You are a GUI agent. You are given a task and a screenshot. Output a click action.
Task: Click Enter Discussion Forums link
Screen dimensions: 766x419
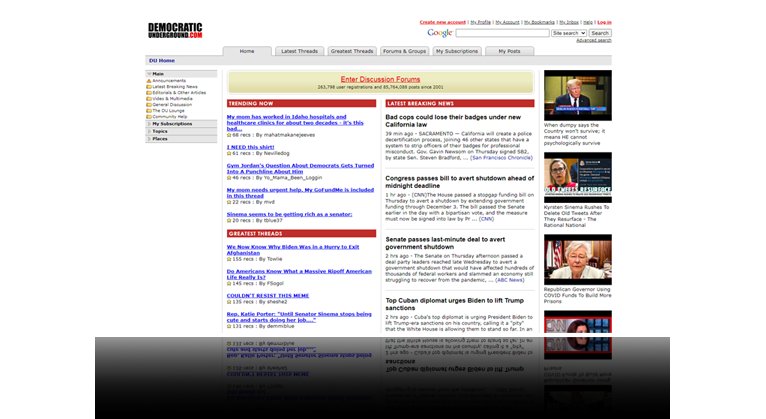[x=380, y=79]
